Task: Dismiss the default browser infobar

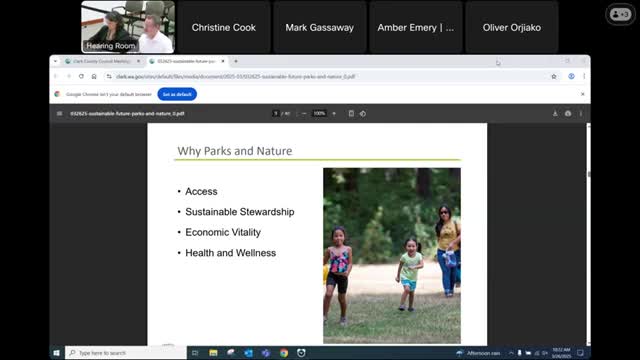Action: click(582, 94)
